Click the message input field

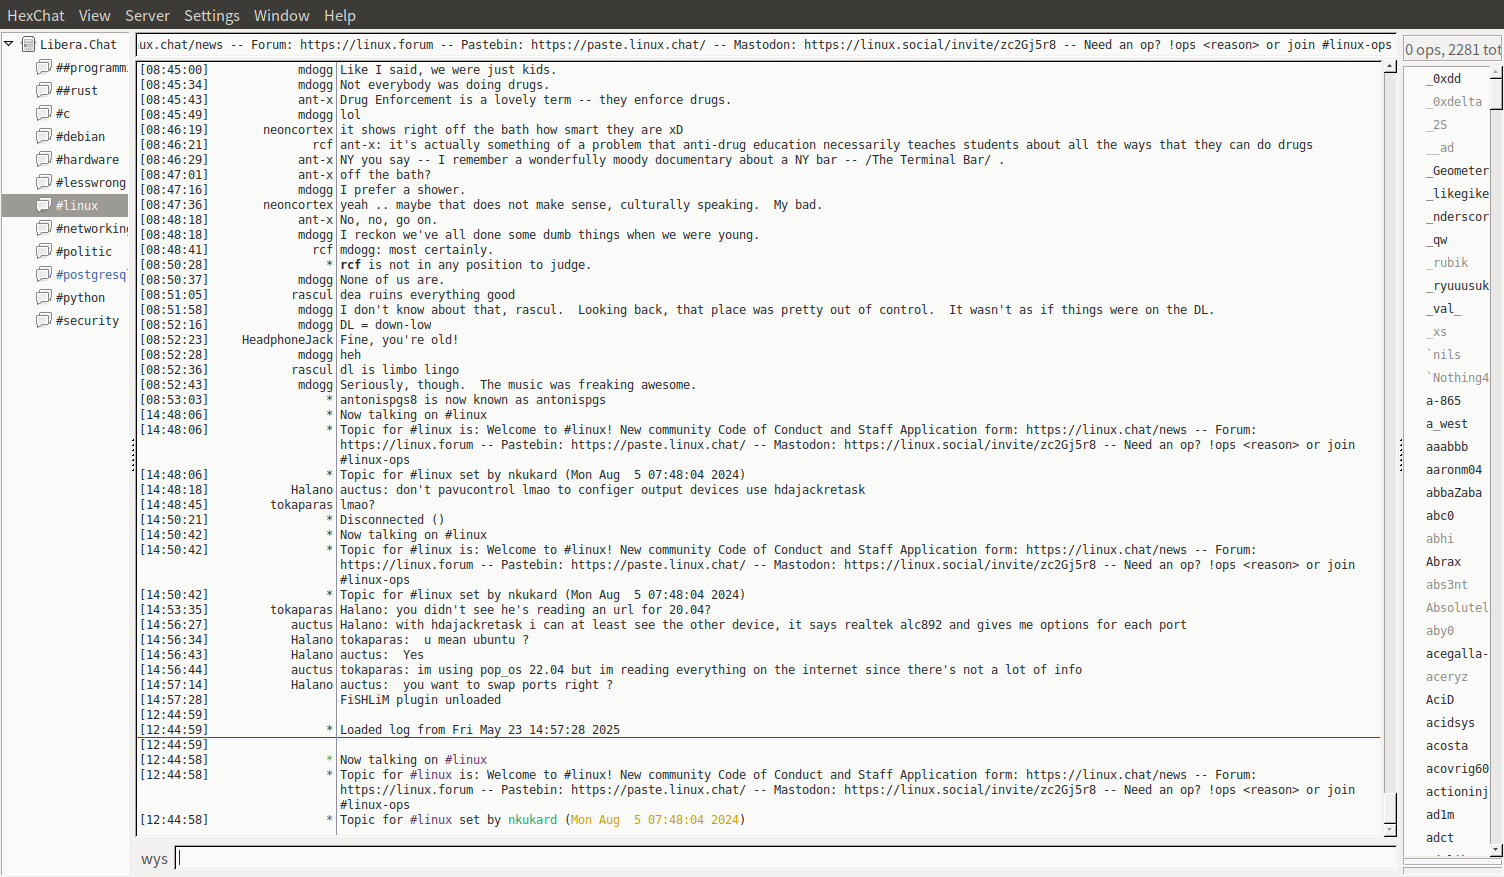785,858
